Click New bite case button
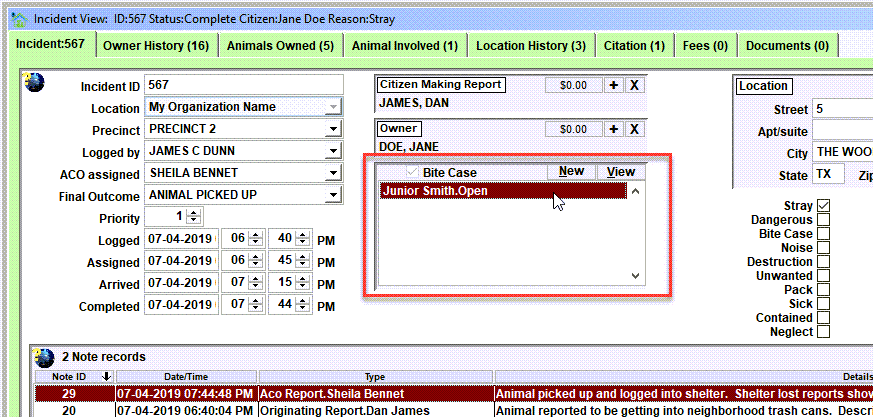 point(571,172)
